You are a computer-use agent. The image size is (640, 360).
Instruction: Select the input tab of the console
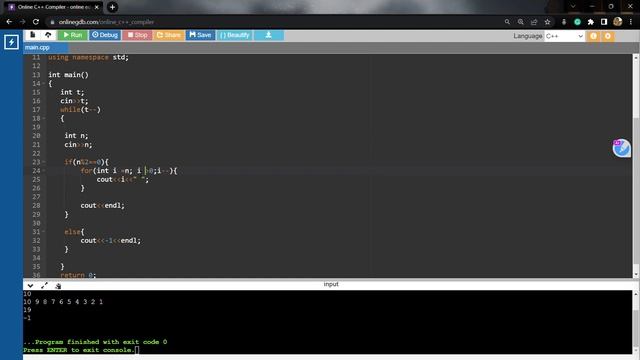331,284
